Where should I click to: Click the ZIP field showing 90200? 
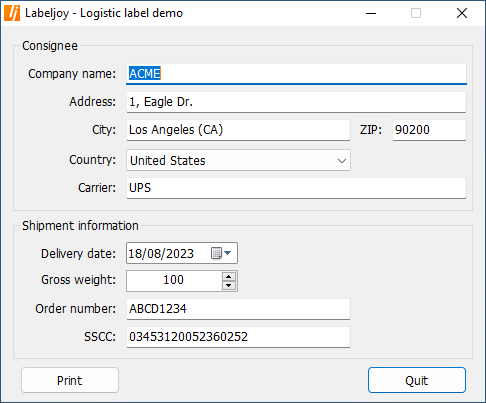[x=429, y=130]
